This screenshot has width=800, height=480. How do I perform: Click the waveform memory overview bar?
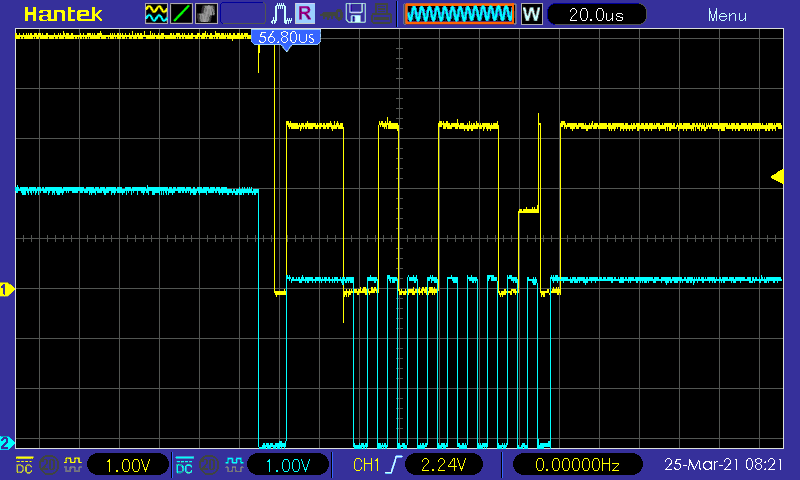(460, 14)
